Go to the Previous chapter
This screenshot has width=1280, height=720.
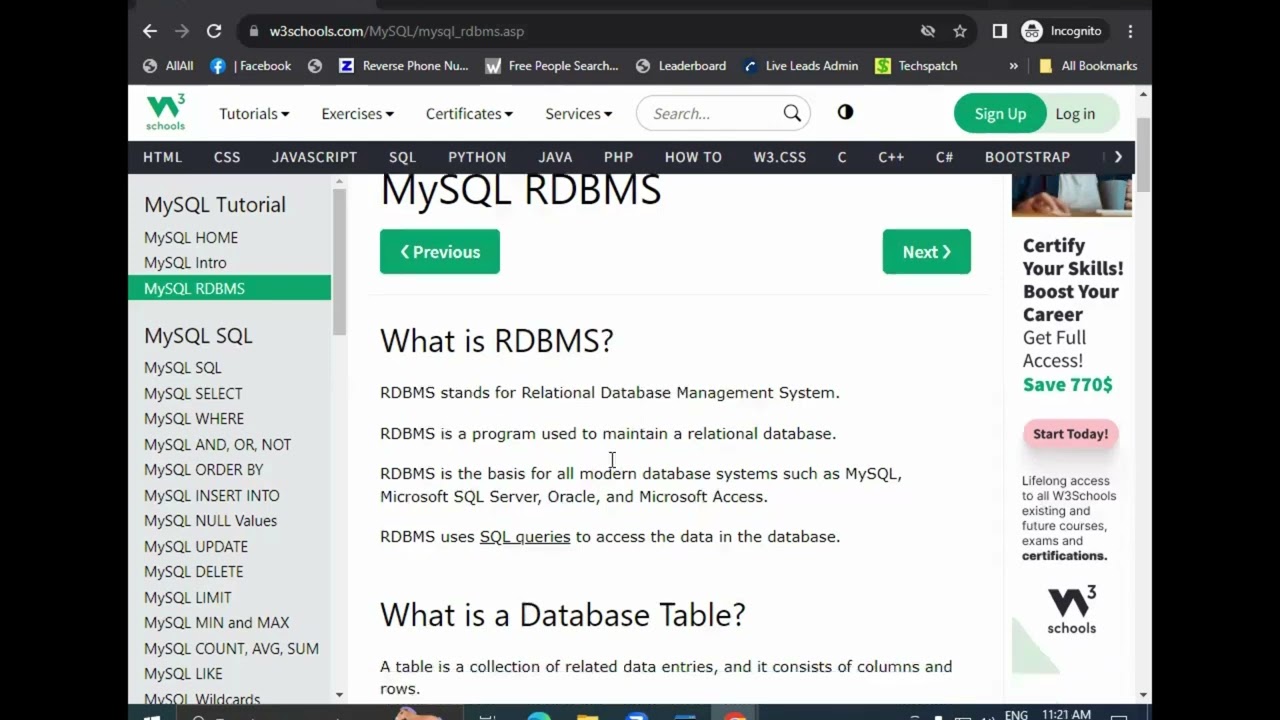(x=440, y=252)
